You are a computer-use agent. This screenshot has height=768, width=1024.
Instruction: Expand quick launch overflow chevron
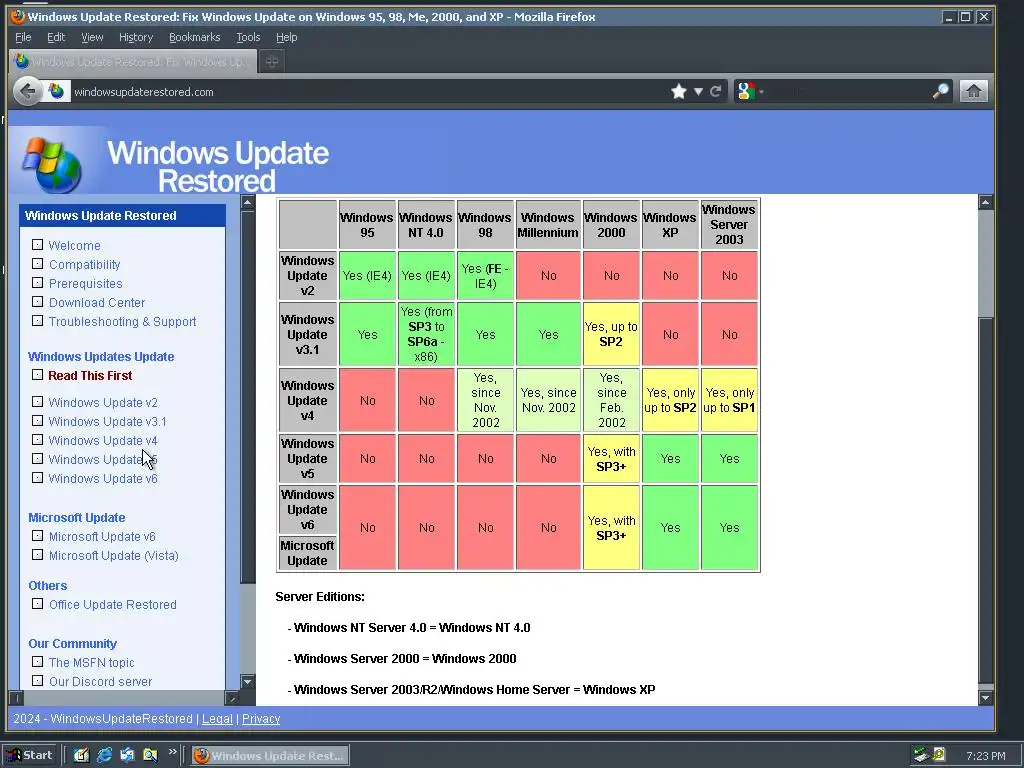[x=172, y=752]
